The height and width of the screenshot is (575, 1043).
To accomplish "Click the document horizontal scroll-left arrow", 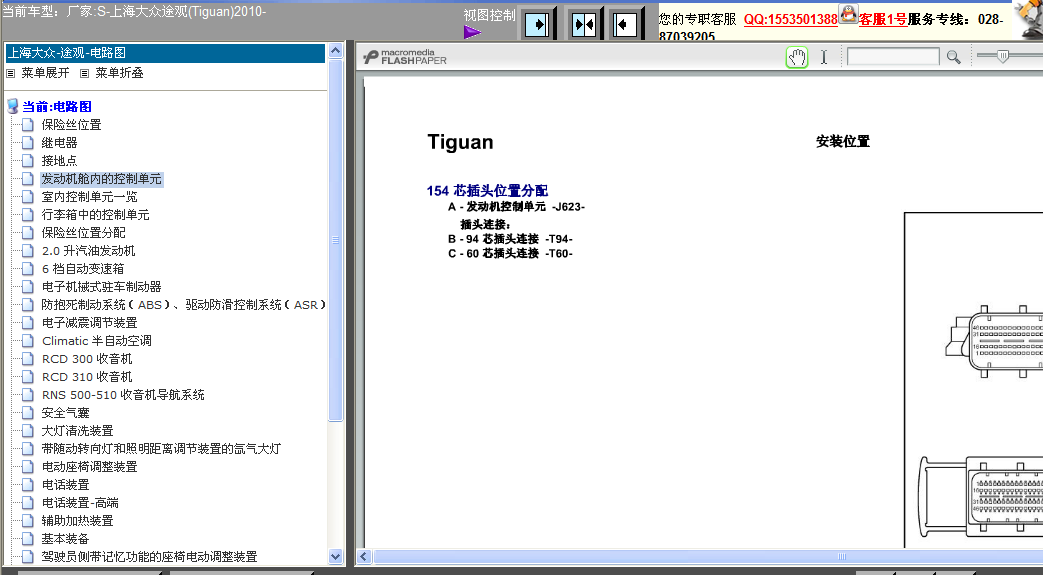I will (x=364, y=556).
